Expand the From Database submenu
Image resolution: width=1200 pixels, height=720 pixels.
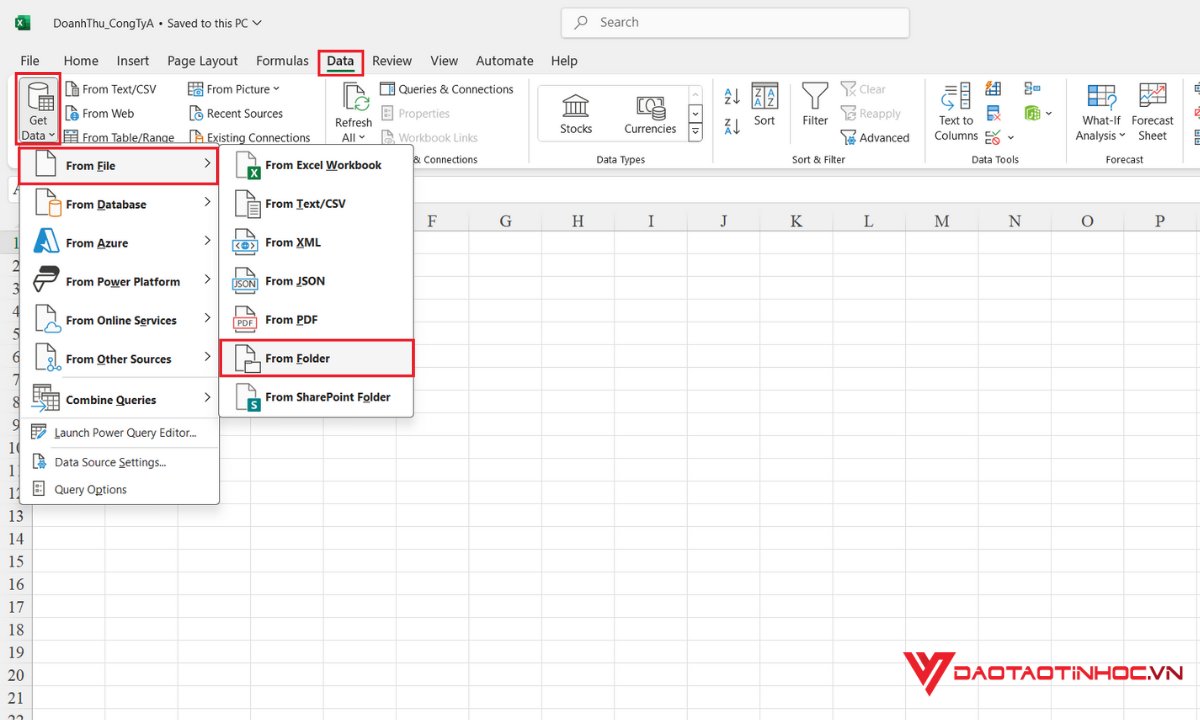[x=119, y=204]
